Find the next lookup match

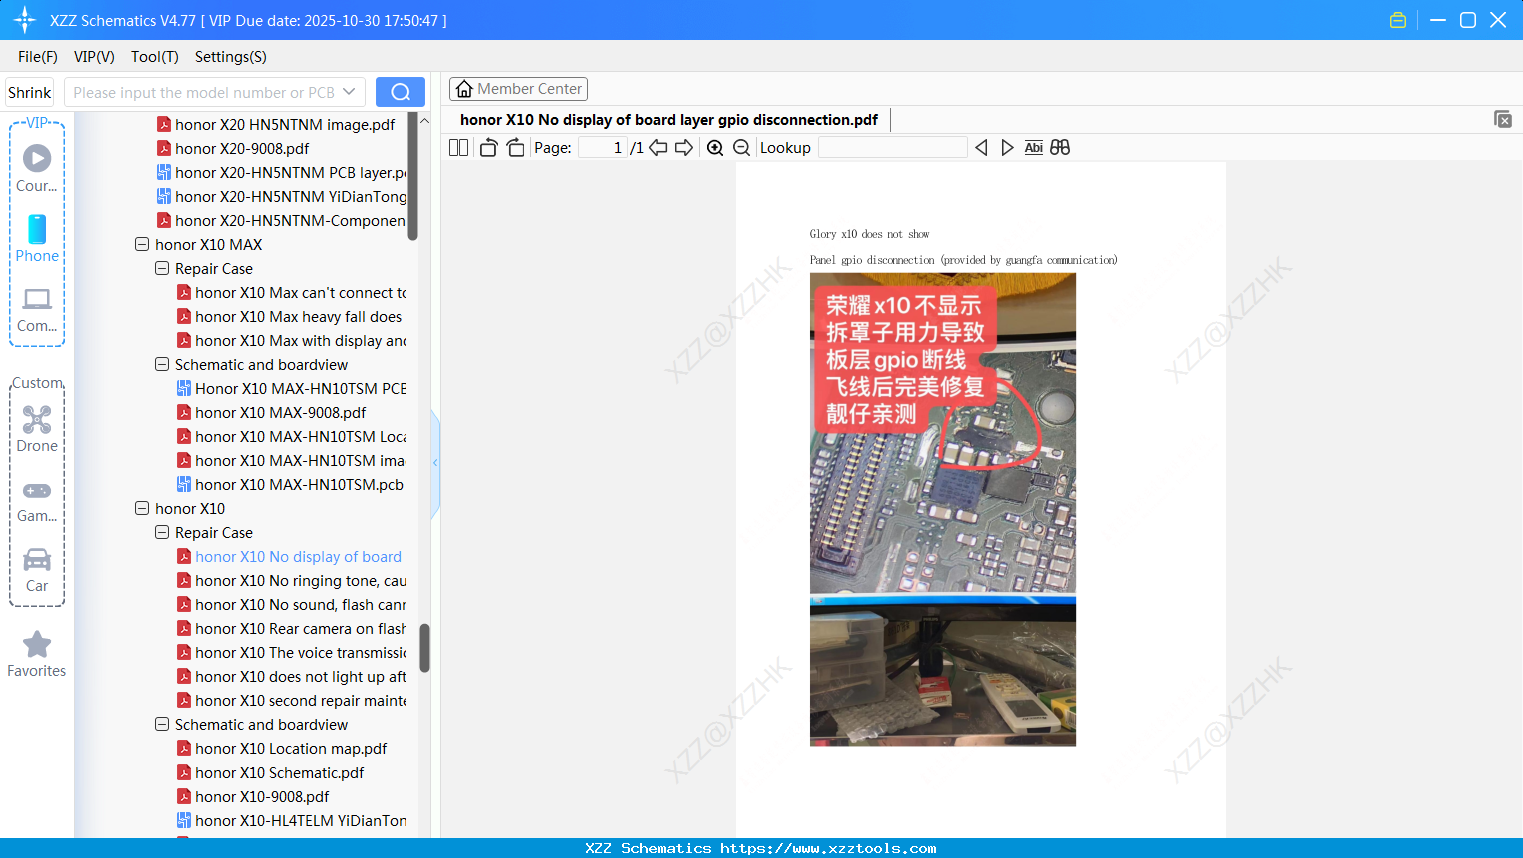point(1007,148)
